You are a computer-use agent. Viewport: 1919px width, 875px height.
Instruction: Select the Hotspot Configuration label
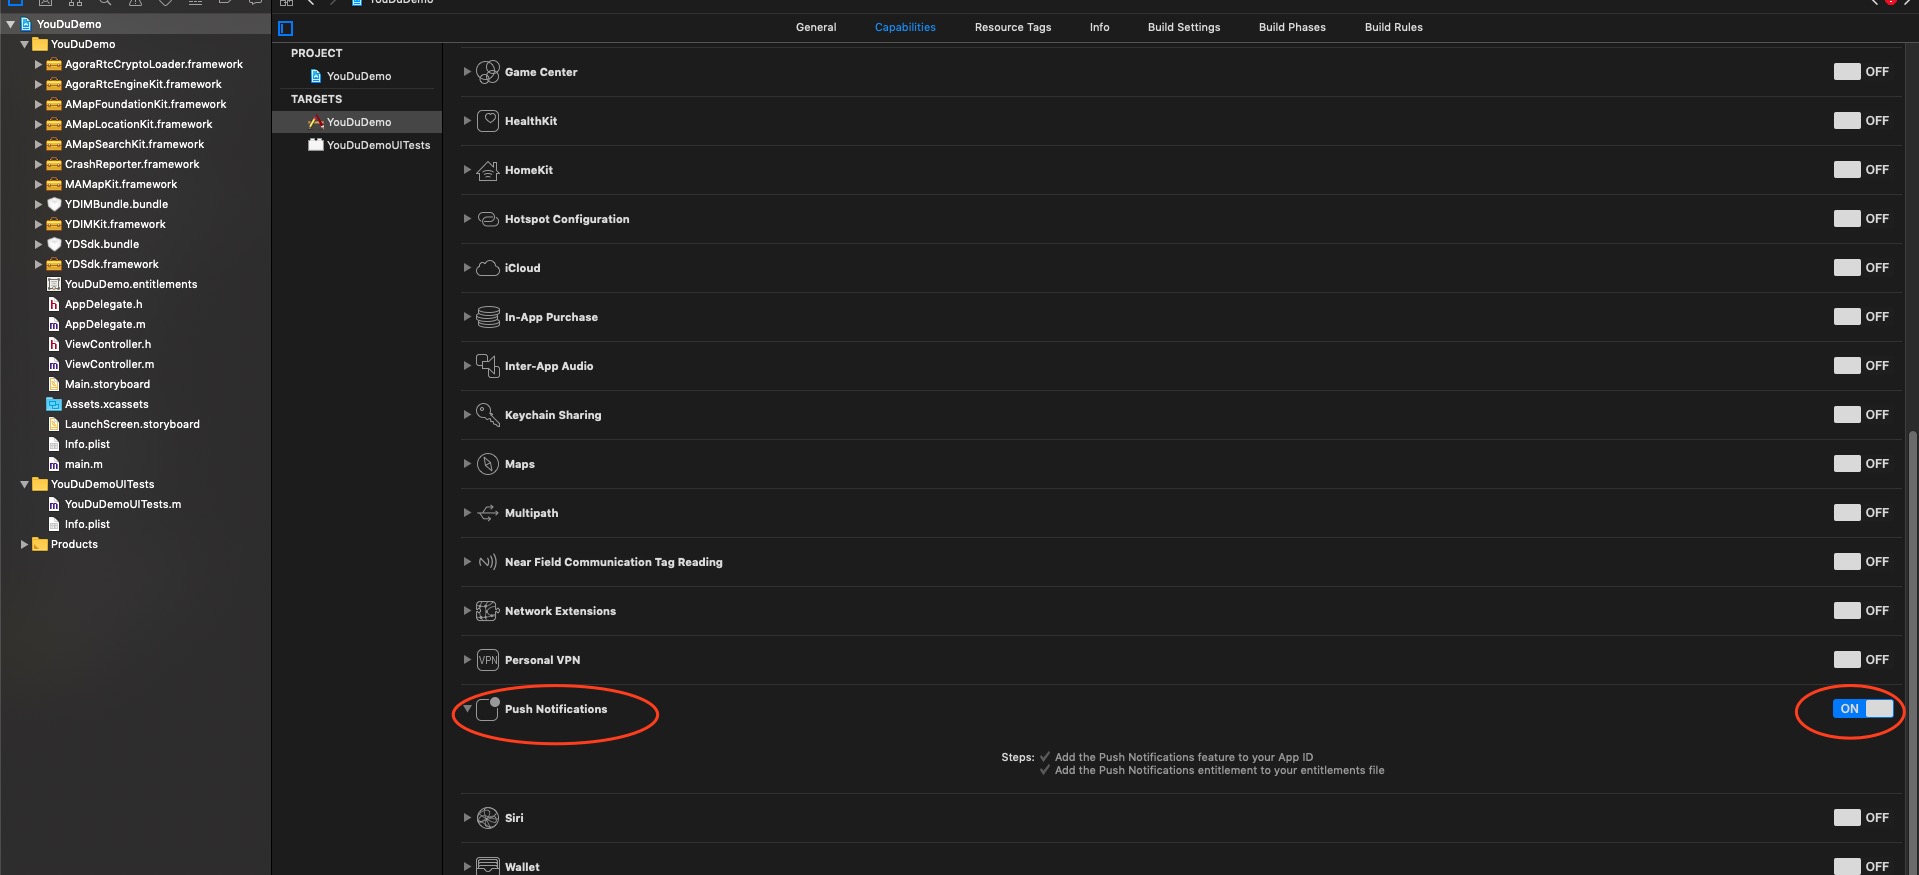pyautogui.click(x=567, y=219)
